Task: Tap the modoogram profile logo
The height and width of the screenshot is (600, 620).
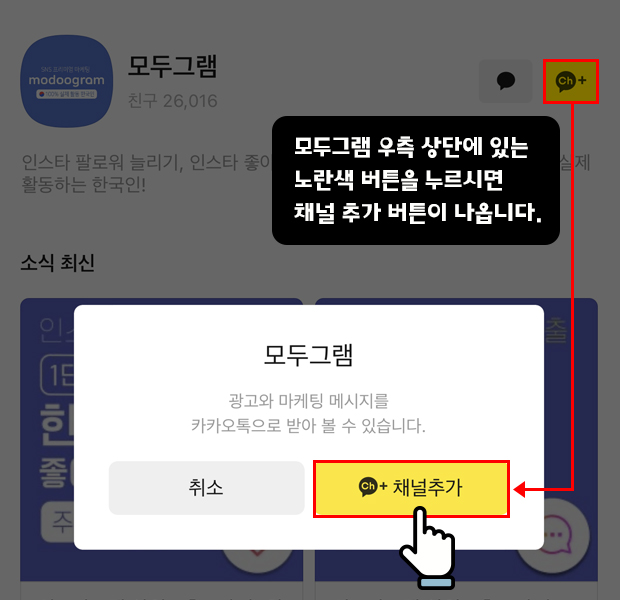Action: tap(67, 81)
